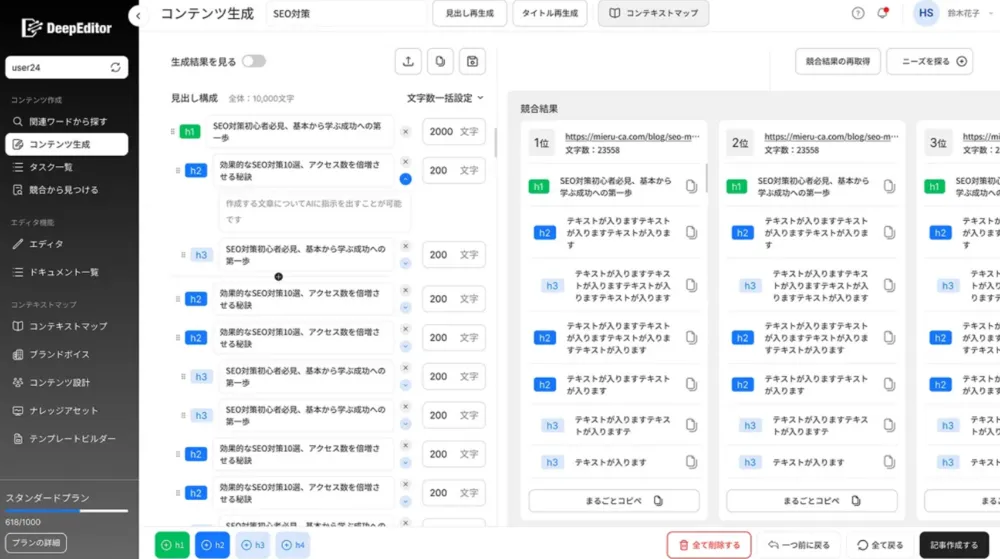Click the 記事作成する button

(953, 545)
